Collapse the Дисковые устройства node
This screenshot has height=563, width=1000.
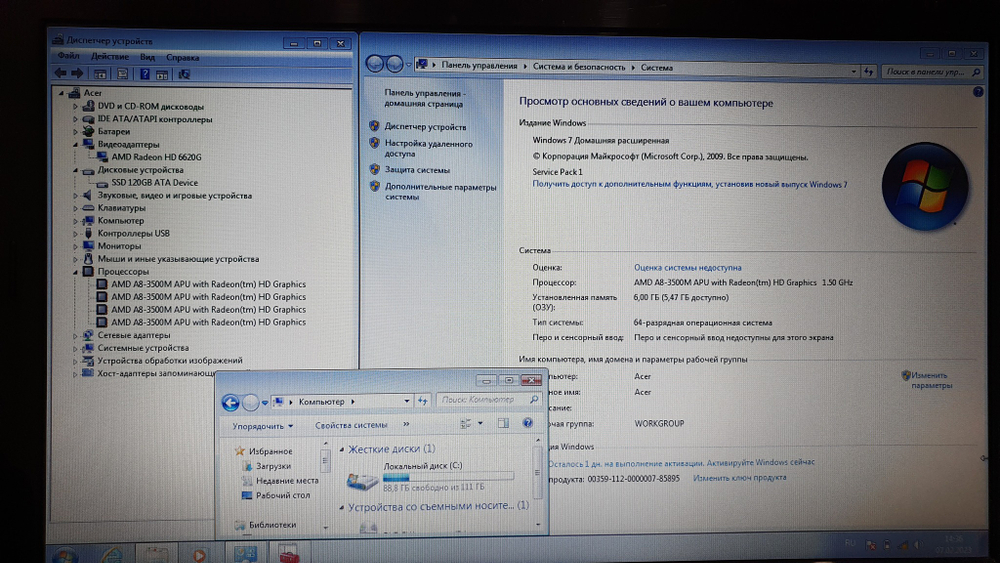click(x=75, y=170)
